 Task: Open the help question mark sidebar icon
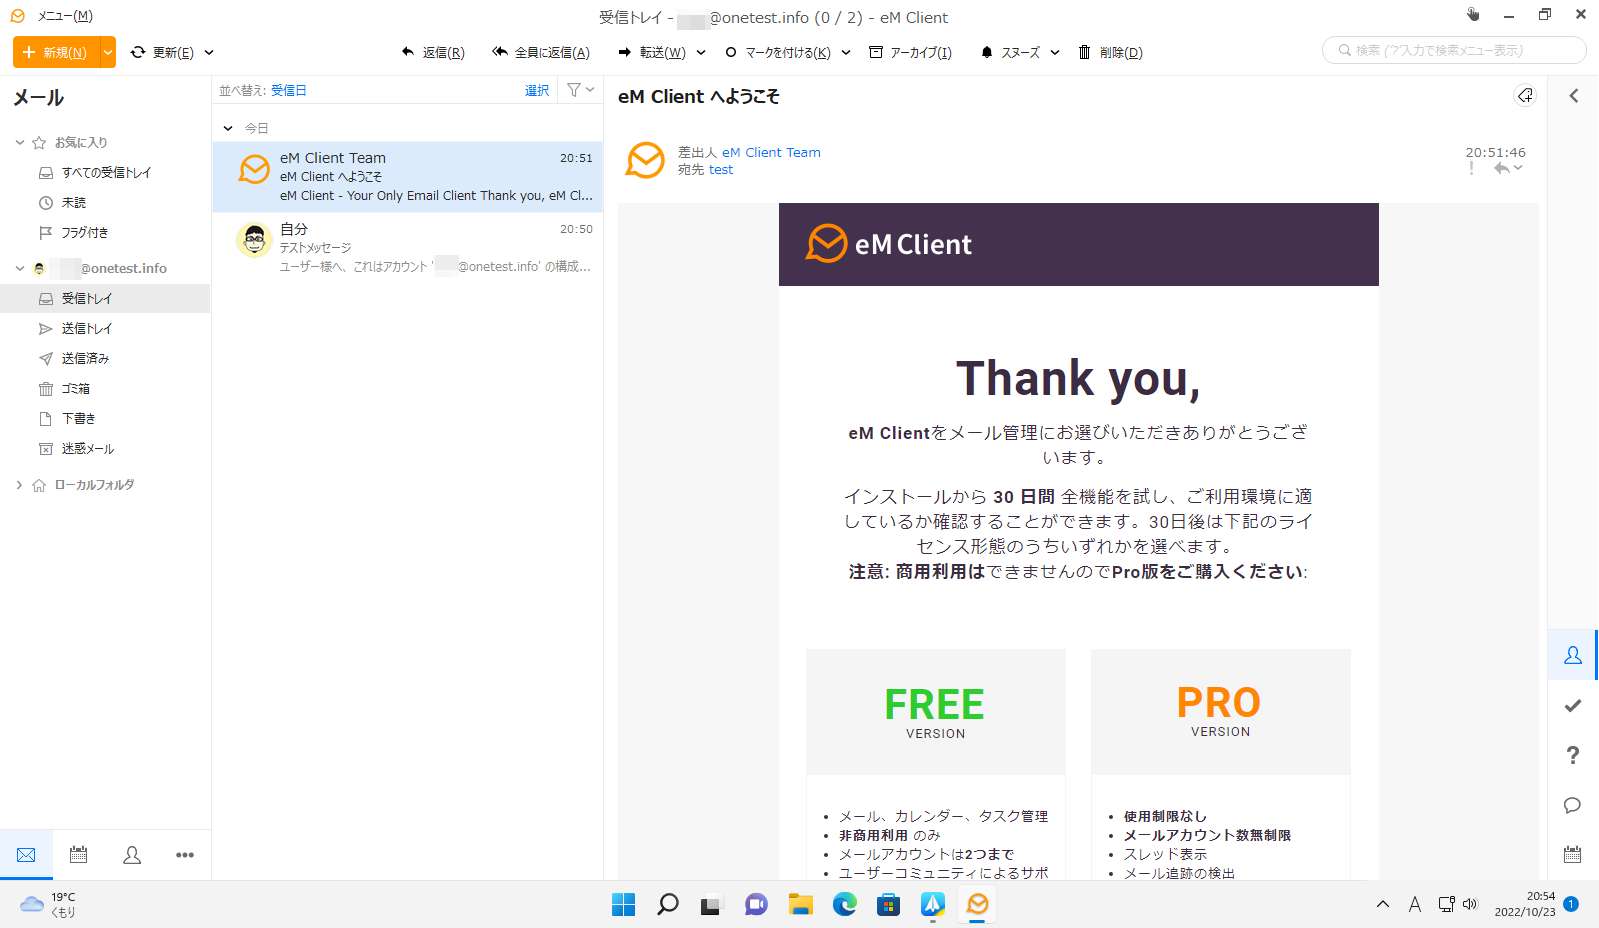1573,755
